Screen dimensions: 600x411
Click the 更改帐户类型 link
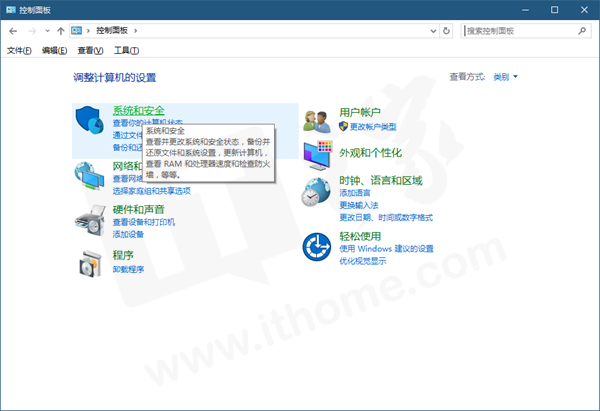click(x=367, y=127)
